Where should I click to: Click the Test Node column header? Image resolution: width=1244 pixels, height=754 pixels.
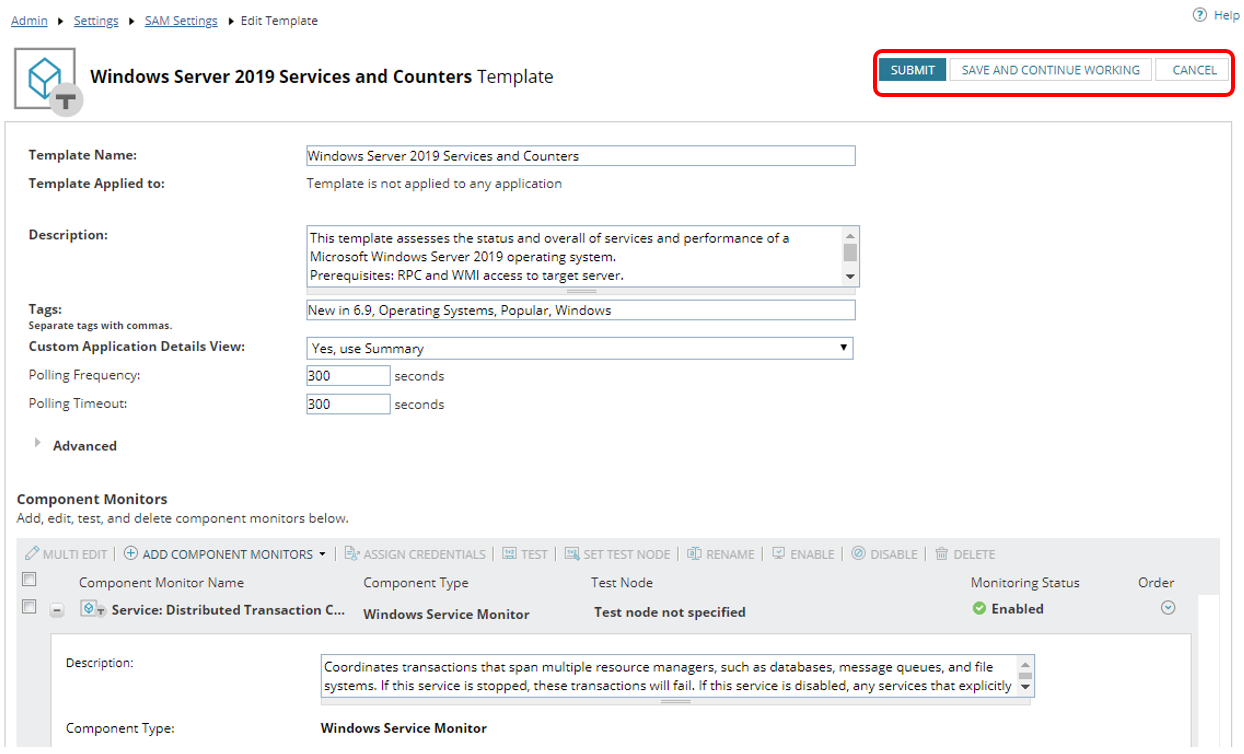(621, 582)
